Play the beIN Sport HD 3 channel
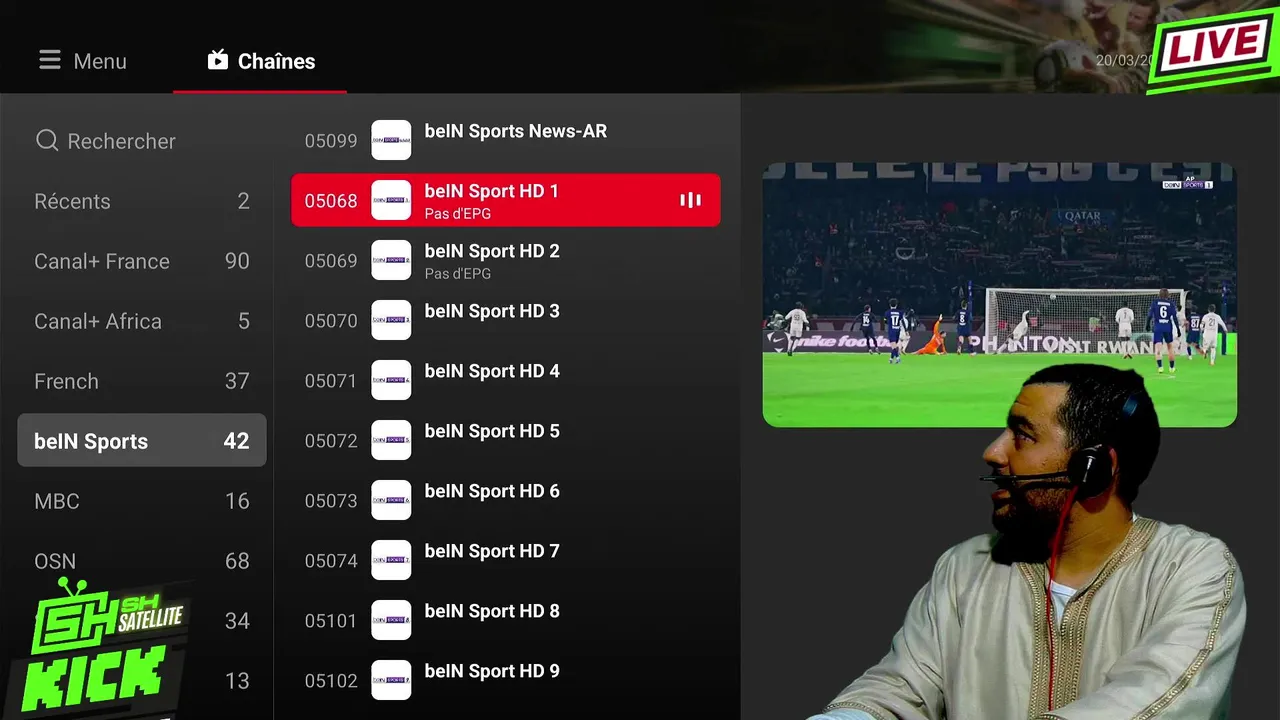Viewport: 1280px width, 720px height. [x=505, y=320]
